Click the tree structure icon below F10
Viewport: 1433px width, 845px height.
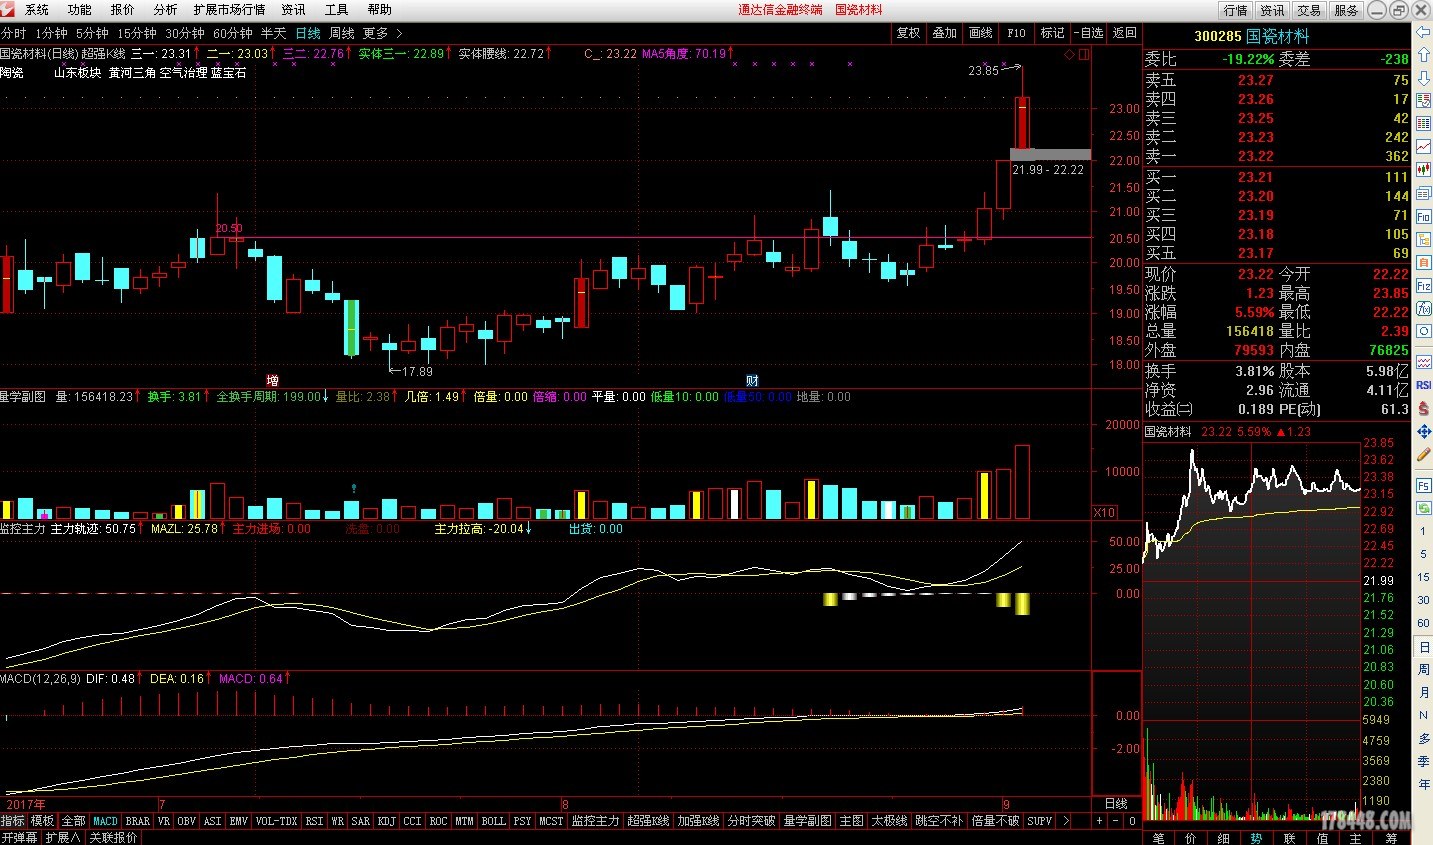click(1423, 239)
